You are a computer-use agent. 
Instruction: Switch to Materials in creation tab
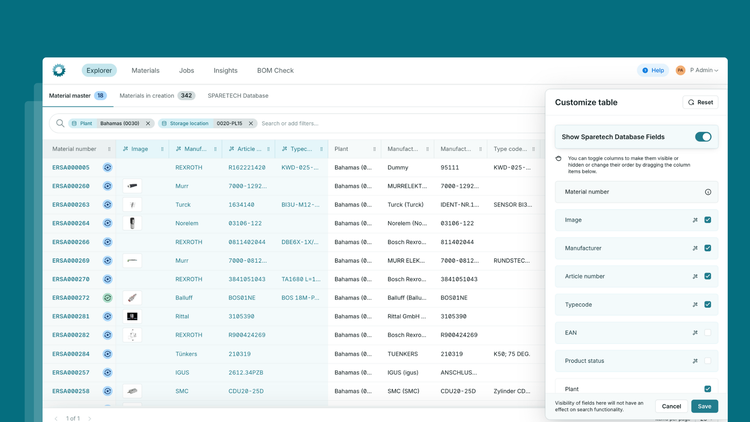(x=157, y=96)
